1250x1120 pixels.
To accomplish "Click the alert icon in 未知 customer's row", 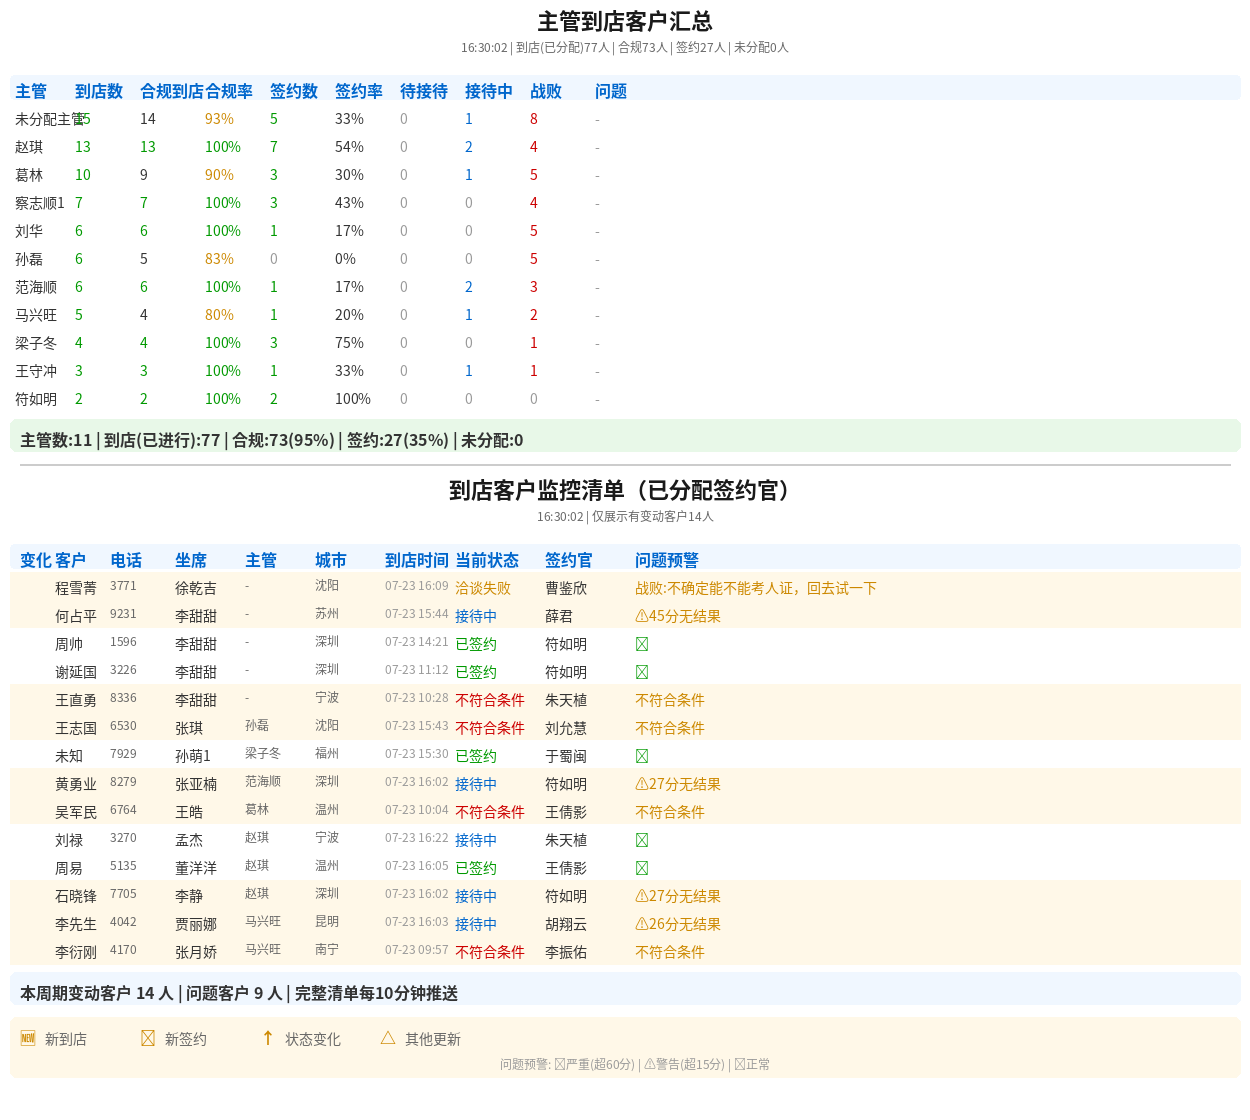I will tap(642, 756).
